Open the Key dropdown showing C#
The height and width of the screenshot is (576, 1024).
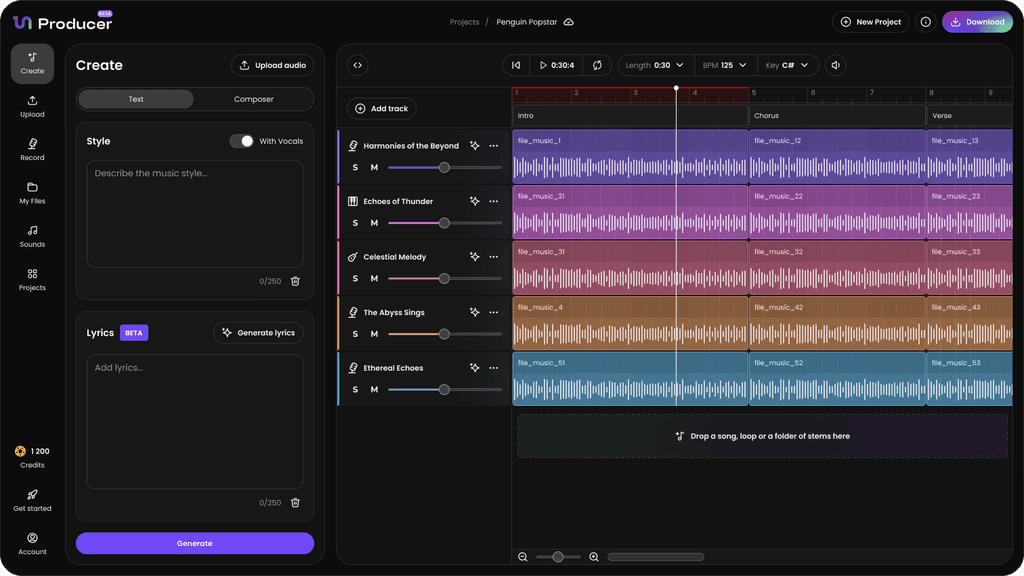coord(789,64)
